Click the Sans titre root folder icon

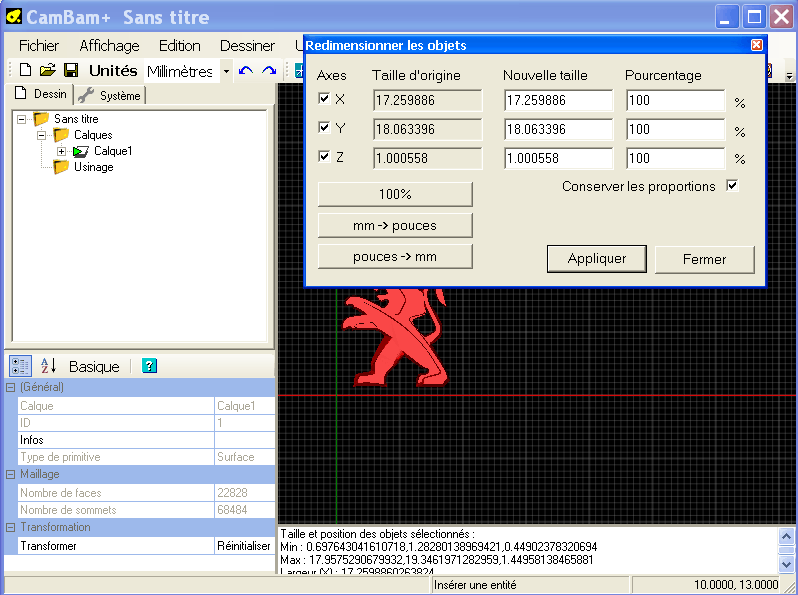(41, 119)
